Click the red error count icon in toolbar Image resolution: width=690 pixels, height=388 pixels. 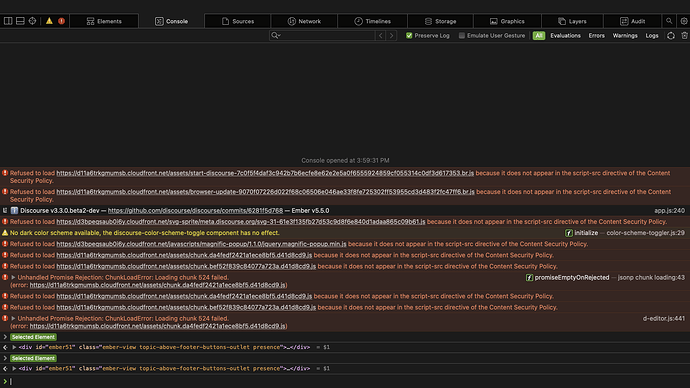pyautogui.click(x=61, y=21)
